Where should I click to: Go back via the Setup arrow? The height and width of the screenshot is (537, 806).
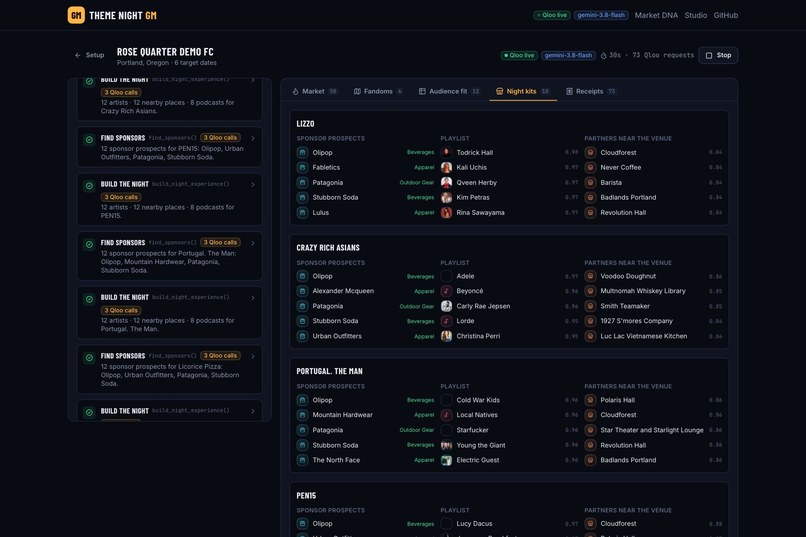pos(89,55)
